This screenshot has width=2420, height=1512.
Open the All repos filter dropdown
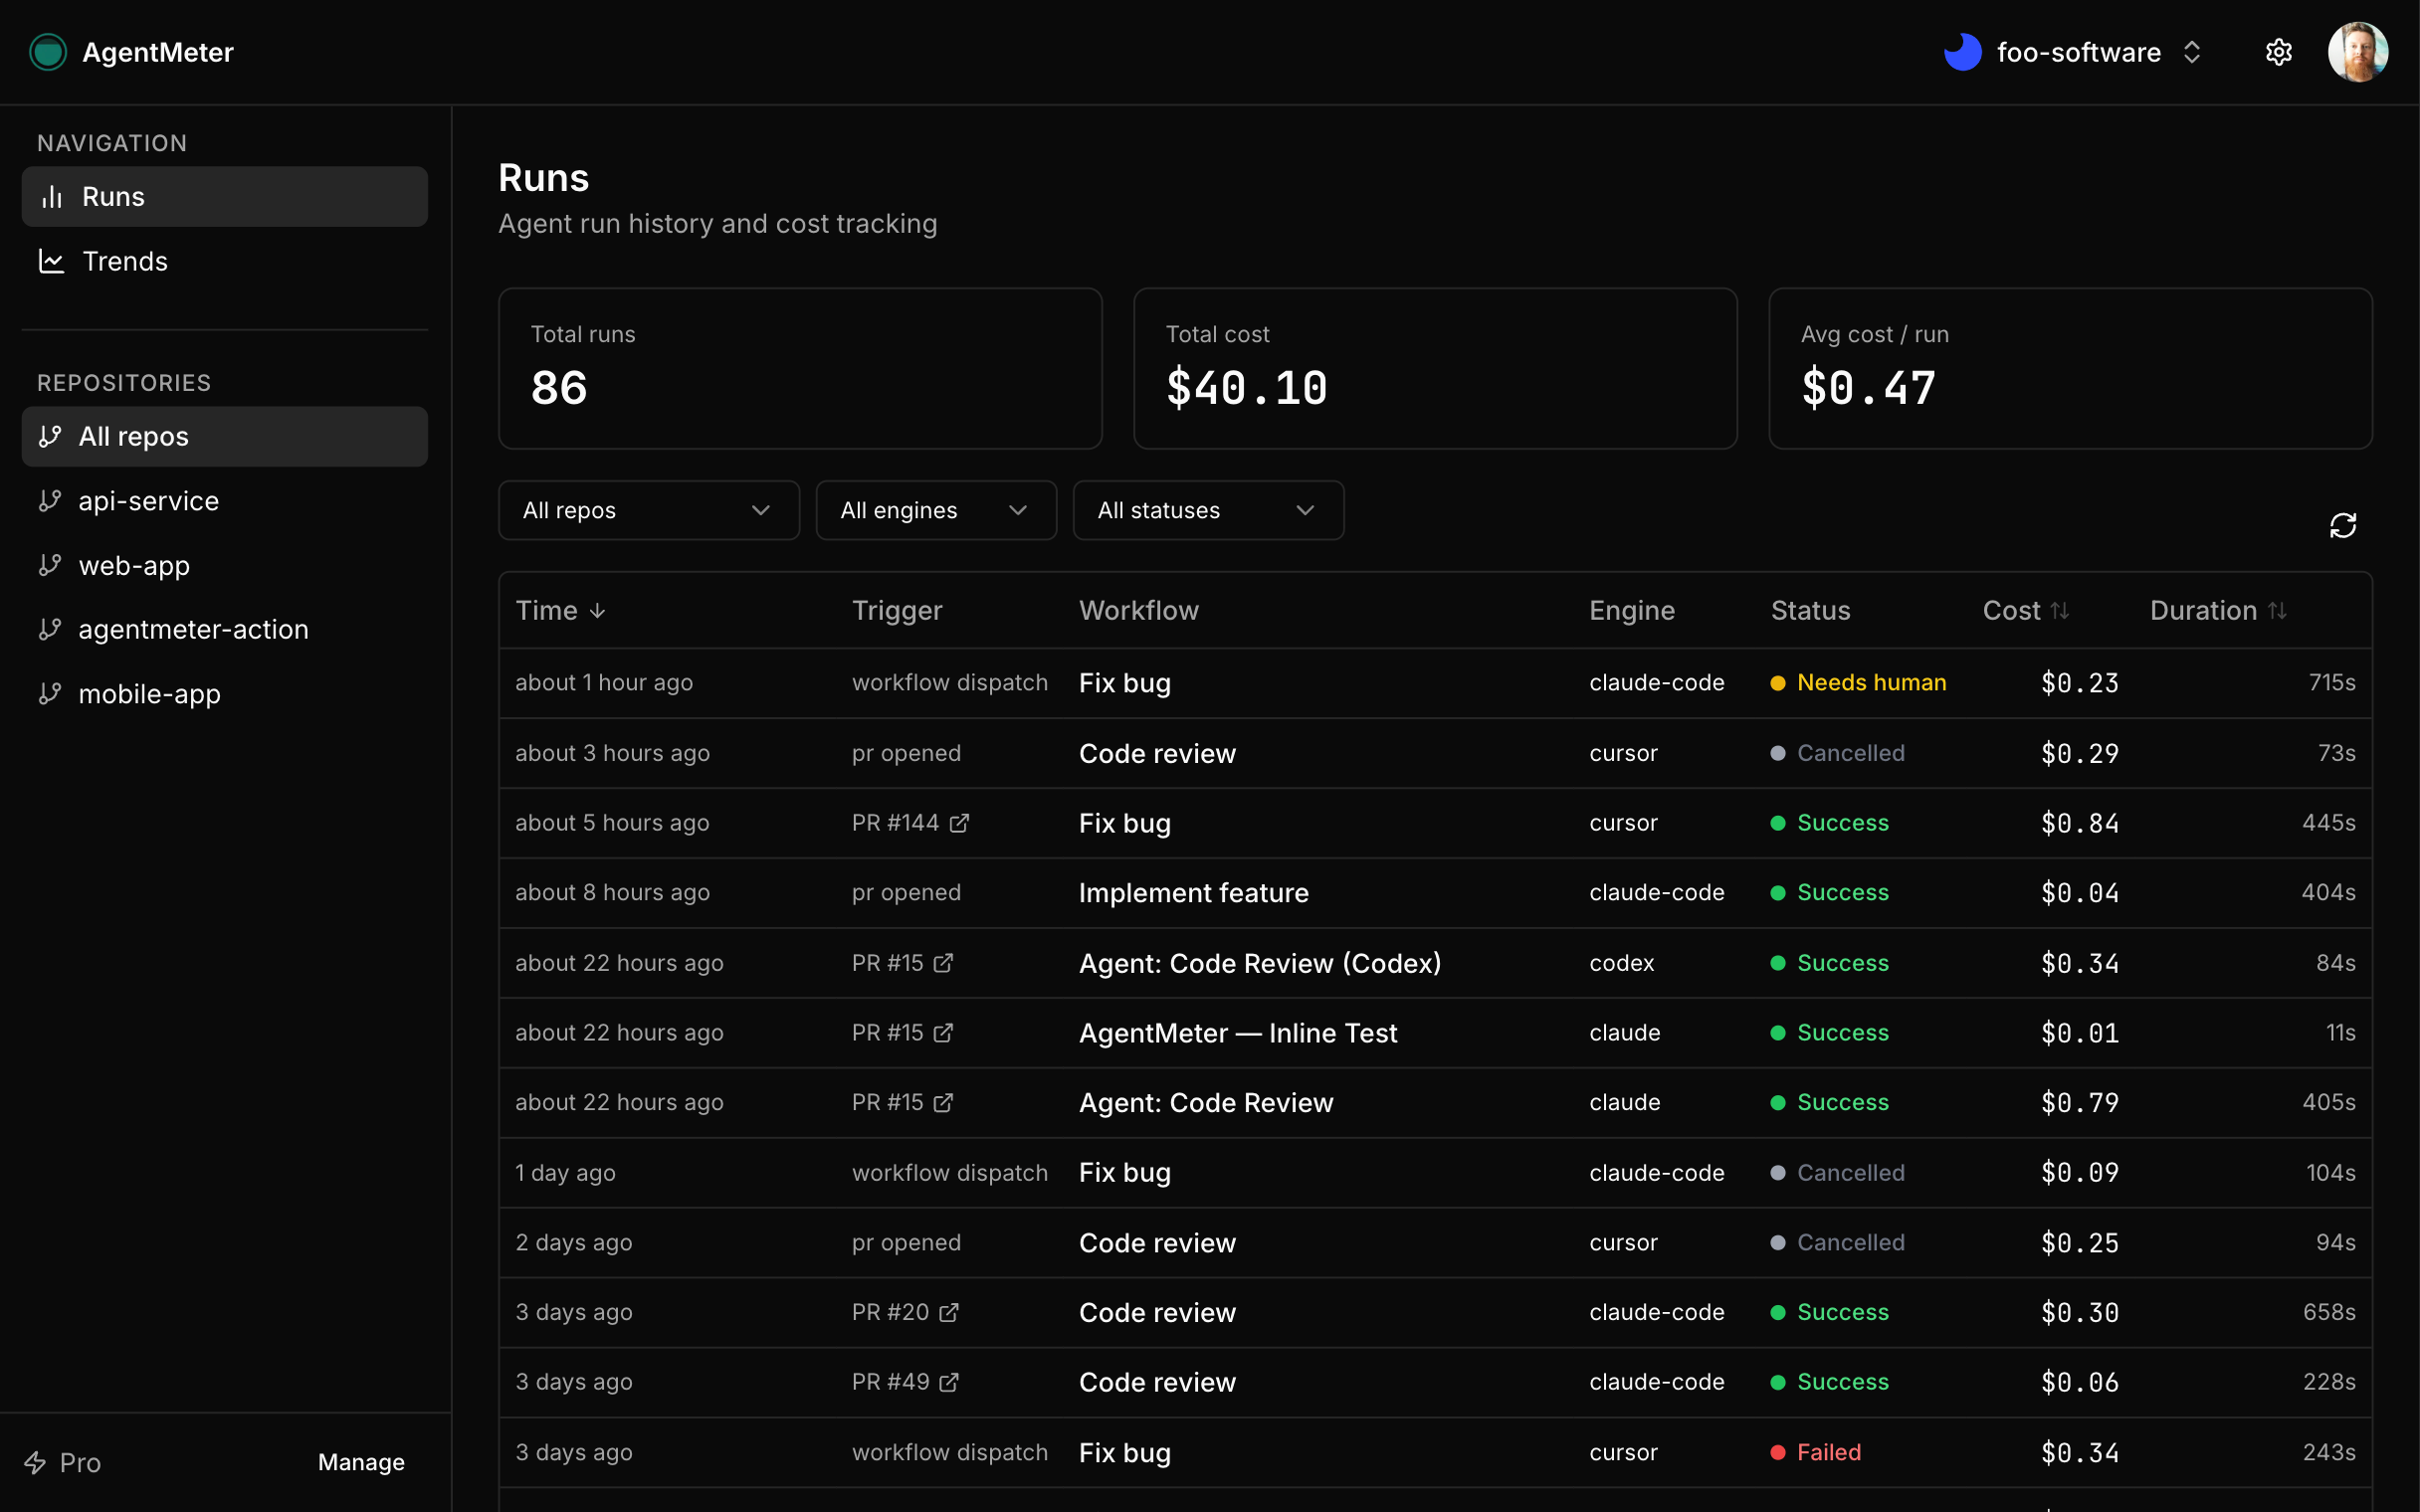[648, 510]
